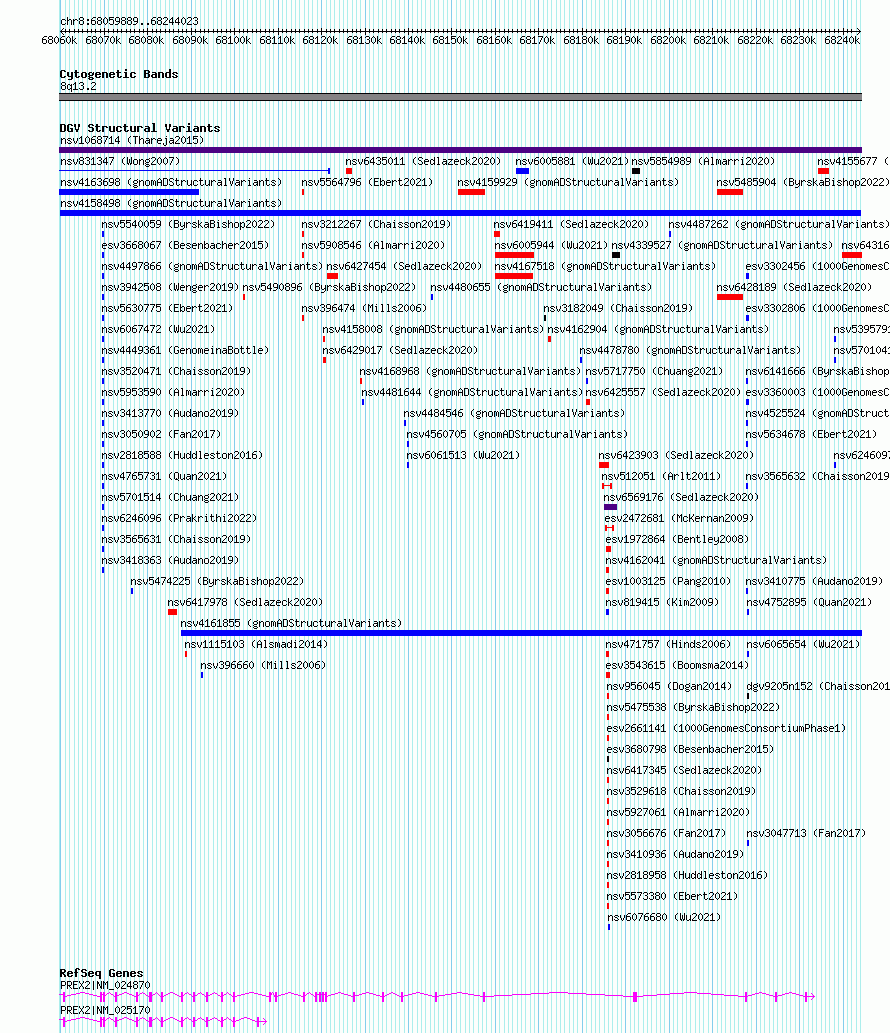Click the esv2472681 (McKernan2009) label
890x1033 pixels.
(679, 520)
